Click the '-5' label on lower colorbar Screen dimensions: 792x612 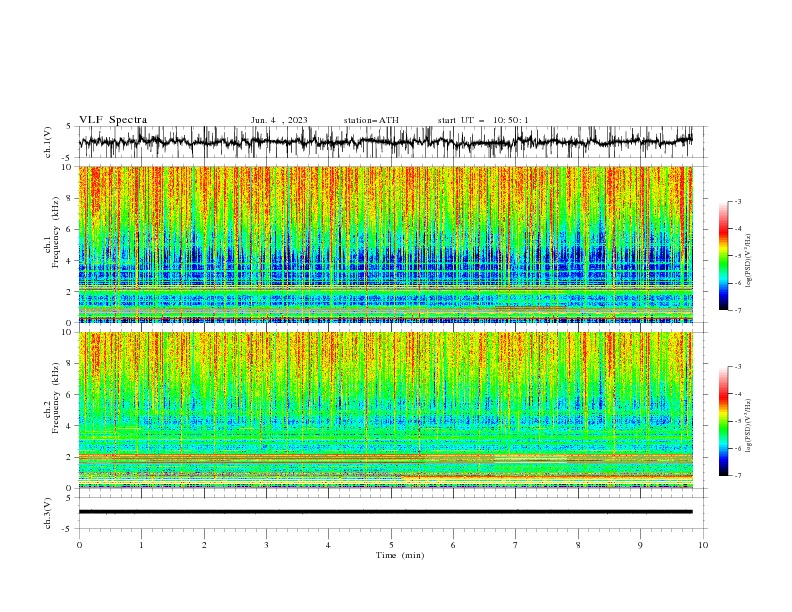click(738, 421)
